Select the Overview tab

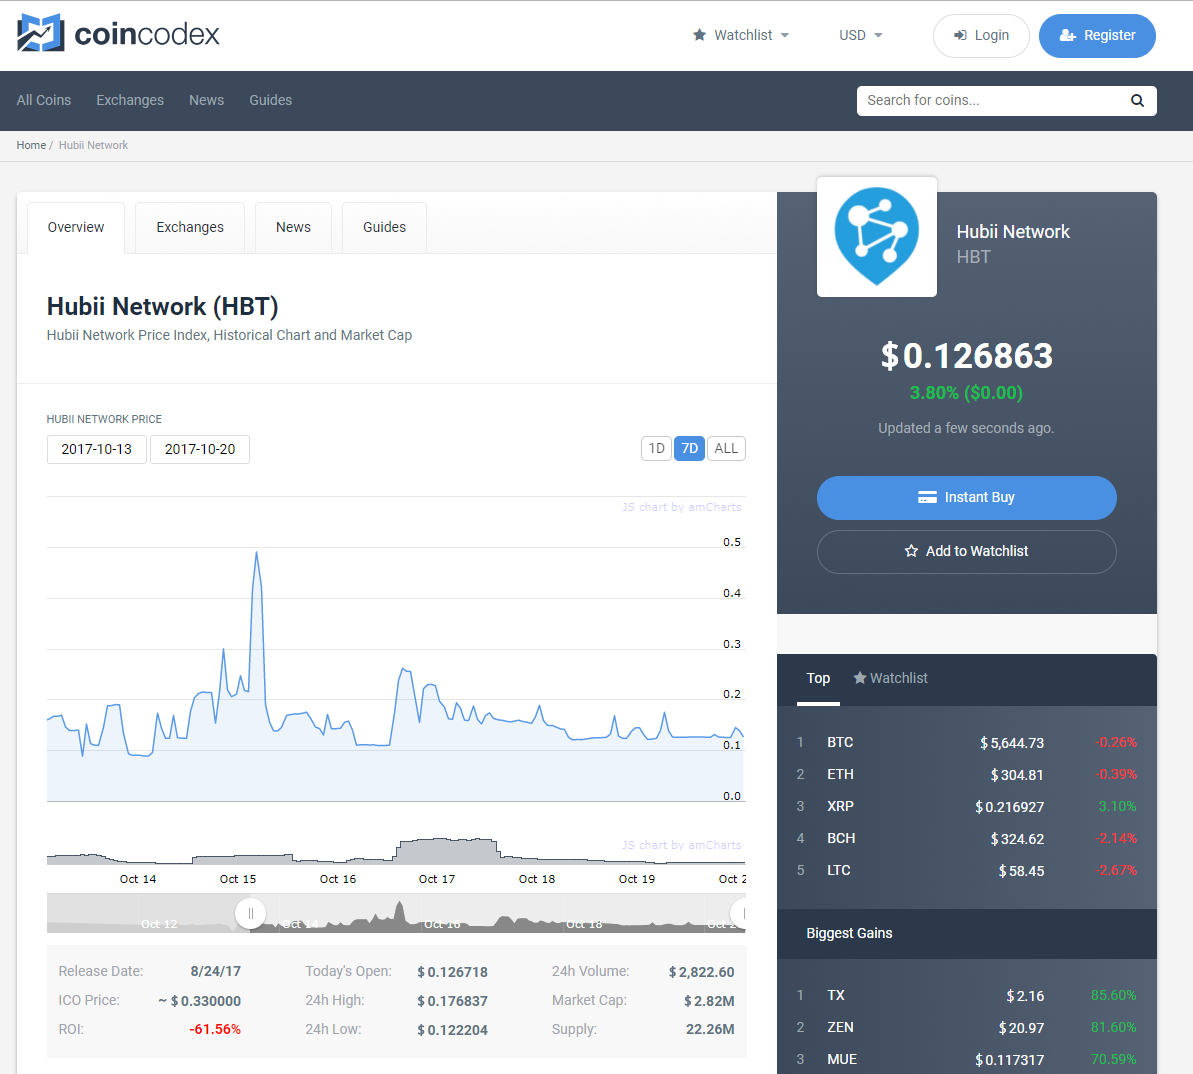pyautogui.click(x=76, y=227)
